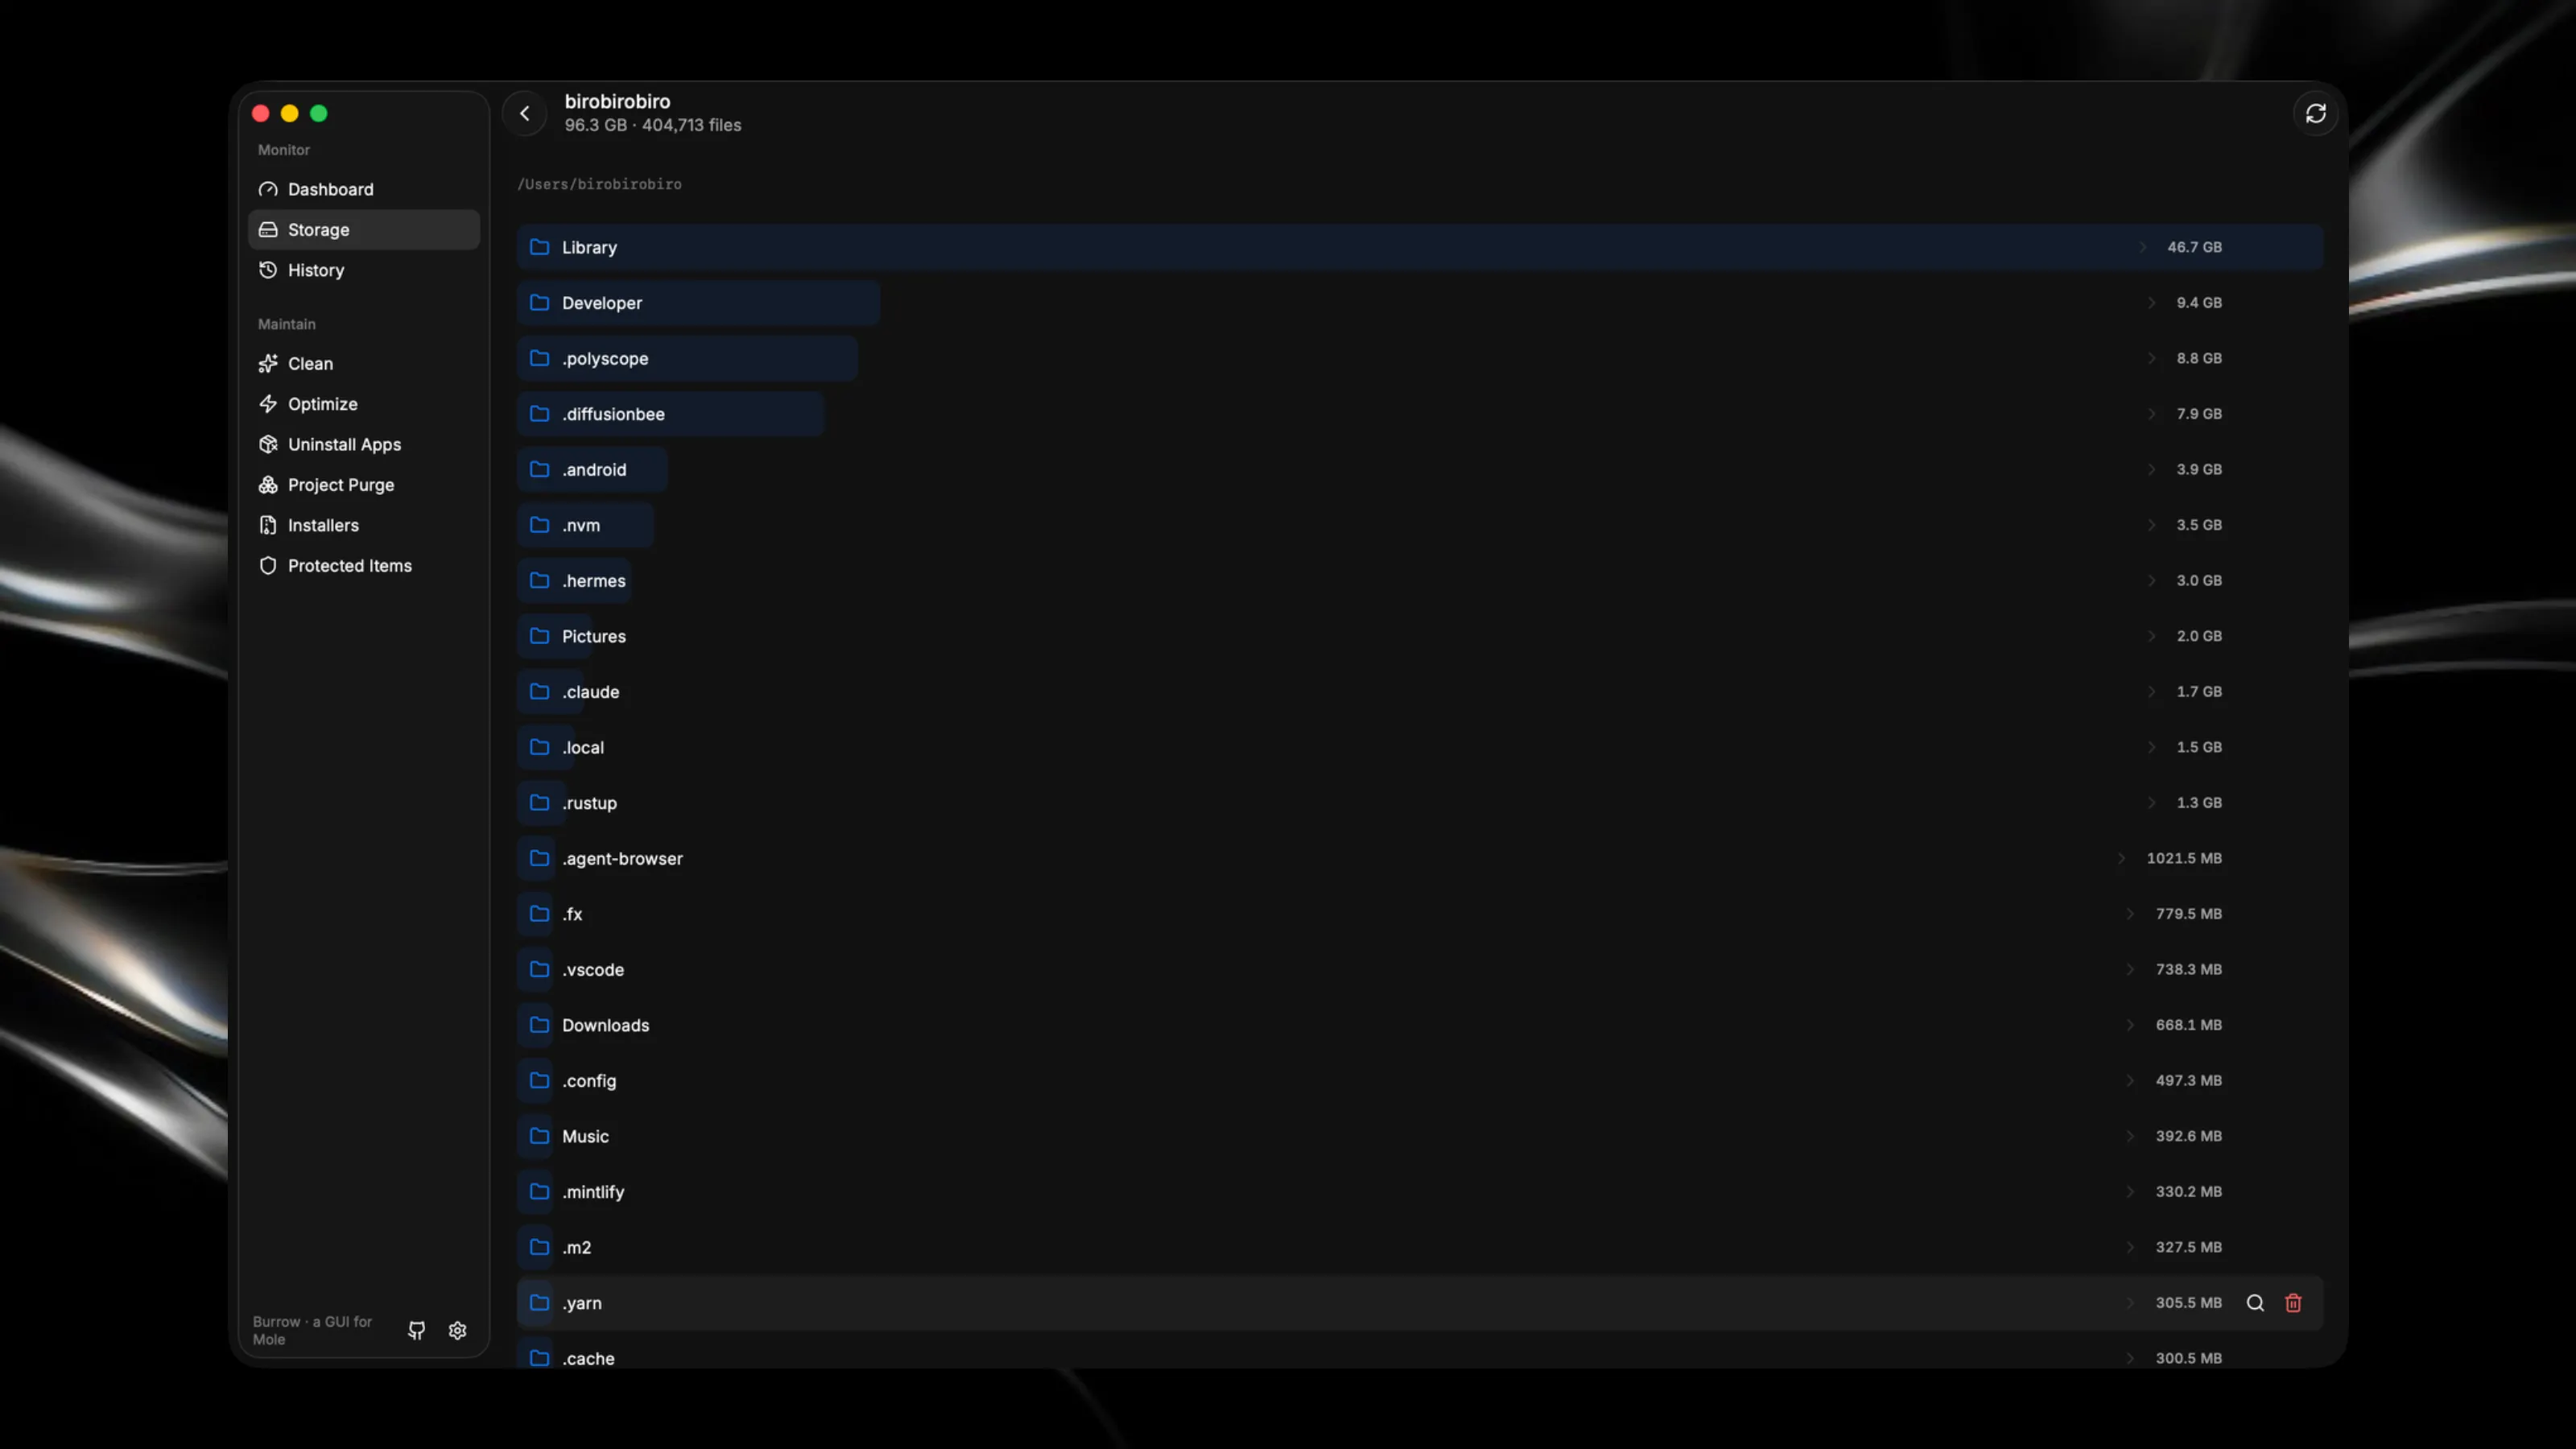Click the Burrow · a GUI for Mole text
Viewport: 2576px width, 1449px height.
click(x=312, y=1330)
